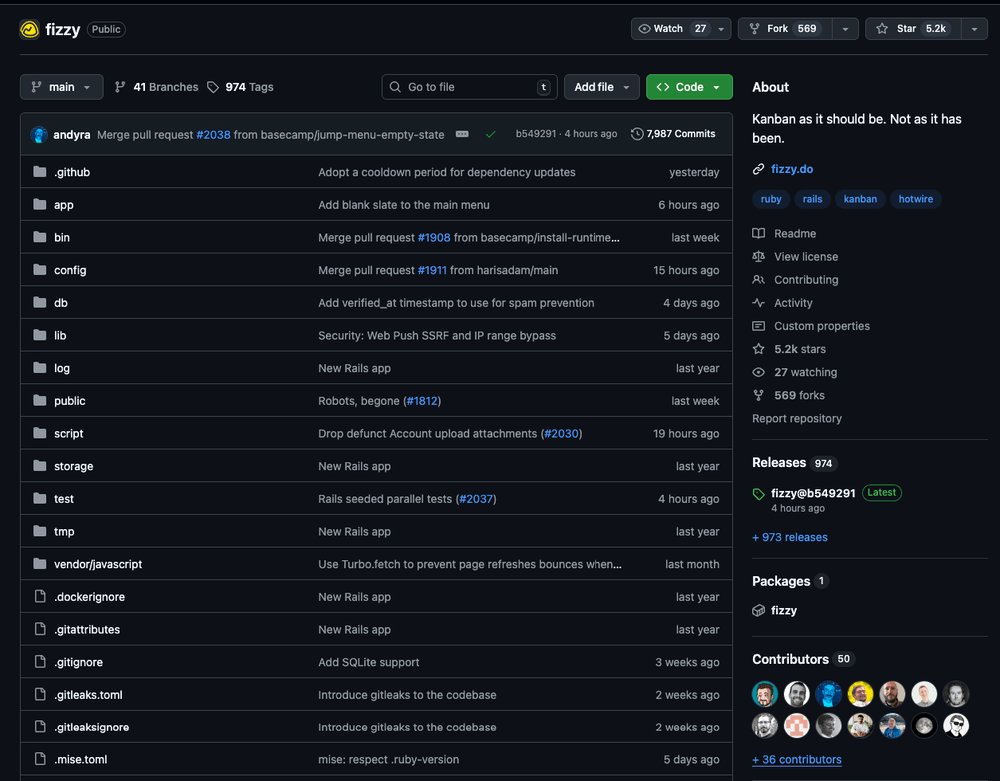
Task: Click the last contributor avatar with sunglasses
Action: [x=956, y=725]
